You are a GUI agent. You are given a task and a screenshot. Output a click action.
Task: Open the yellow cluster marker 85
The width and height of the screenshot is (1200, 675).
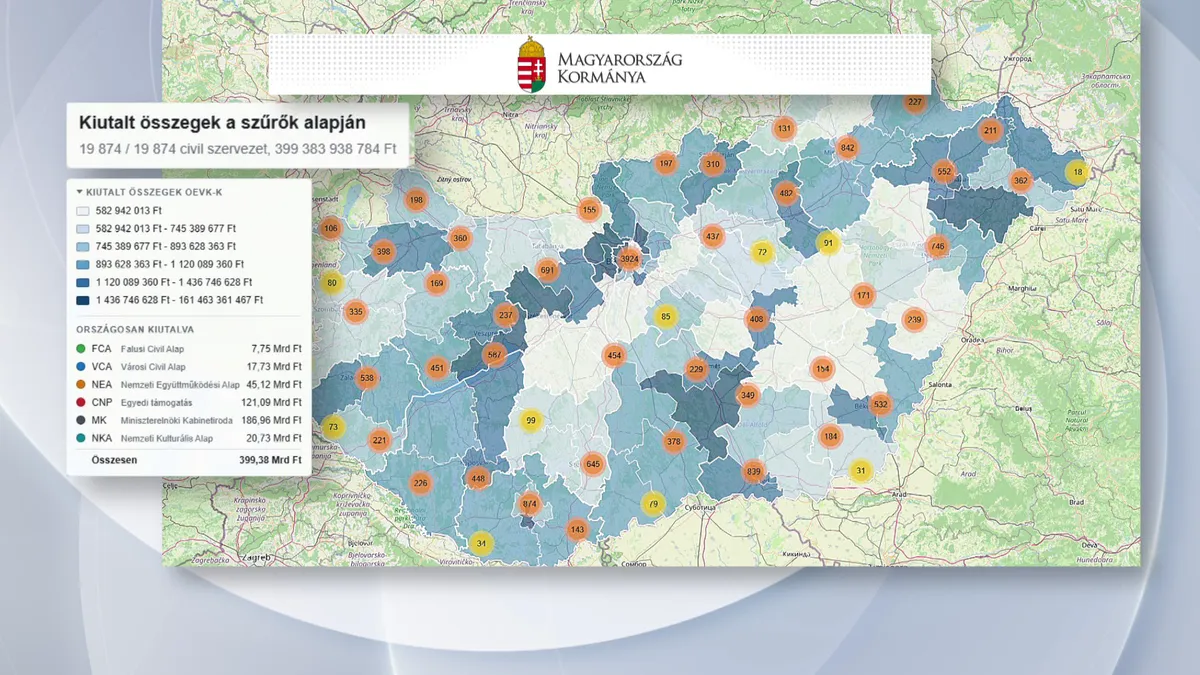[666, 318]
